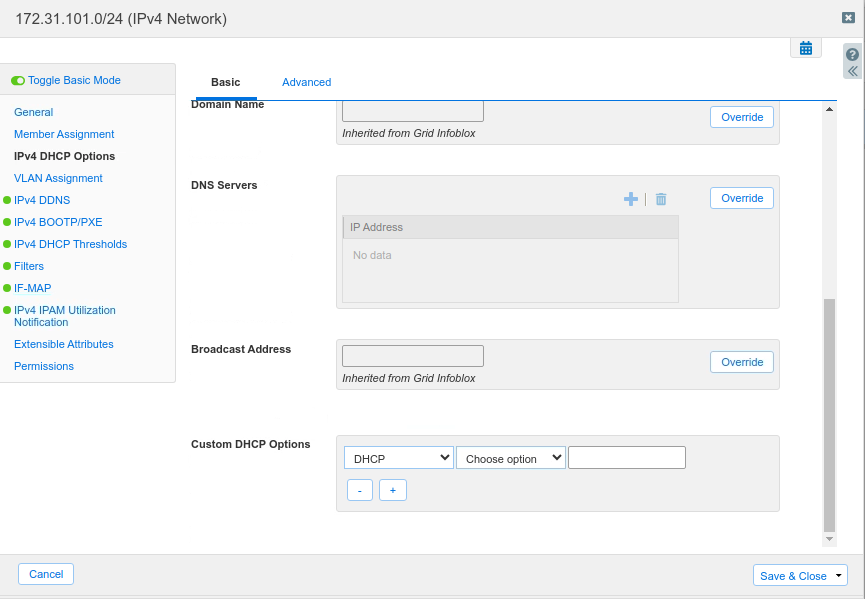This screenshot has width=865, height=599.
Task: Open the DHCP option space dropdown
Action: pos(399,458)
